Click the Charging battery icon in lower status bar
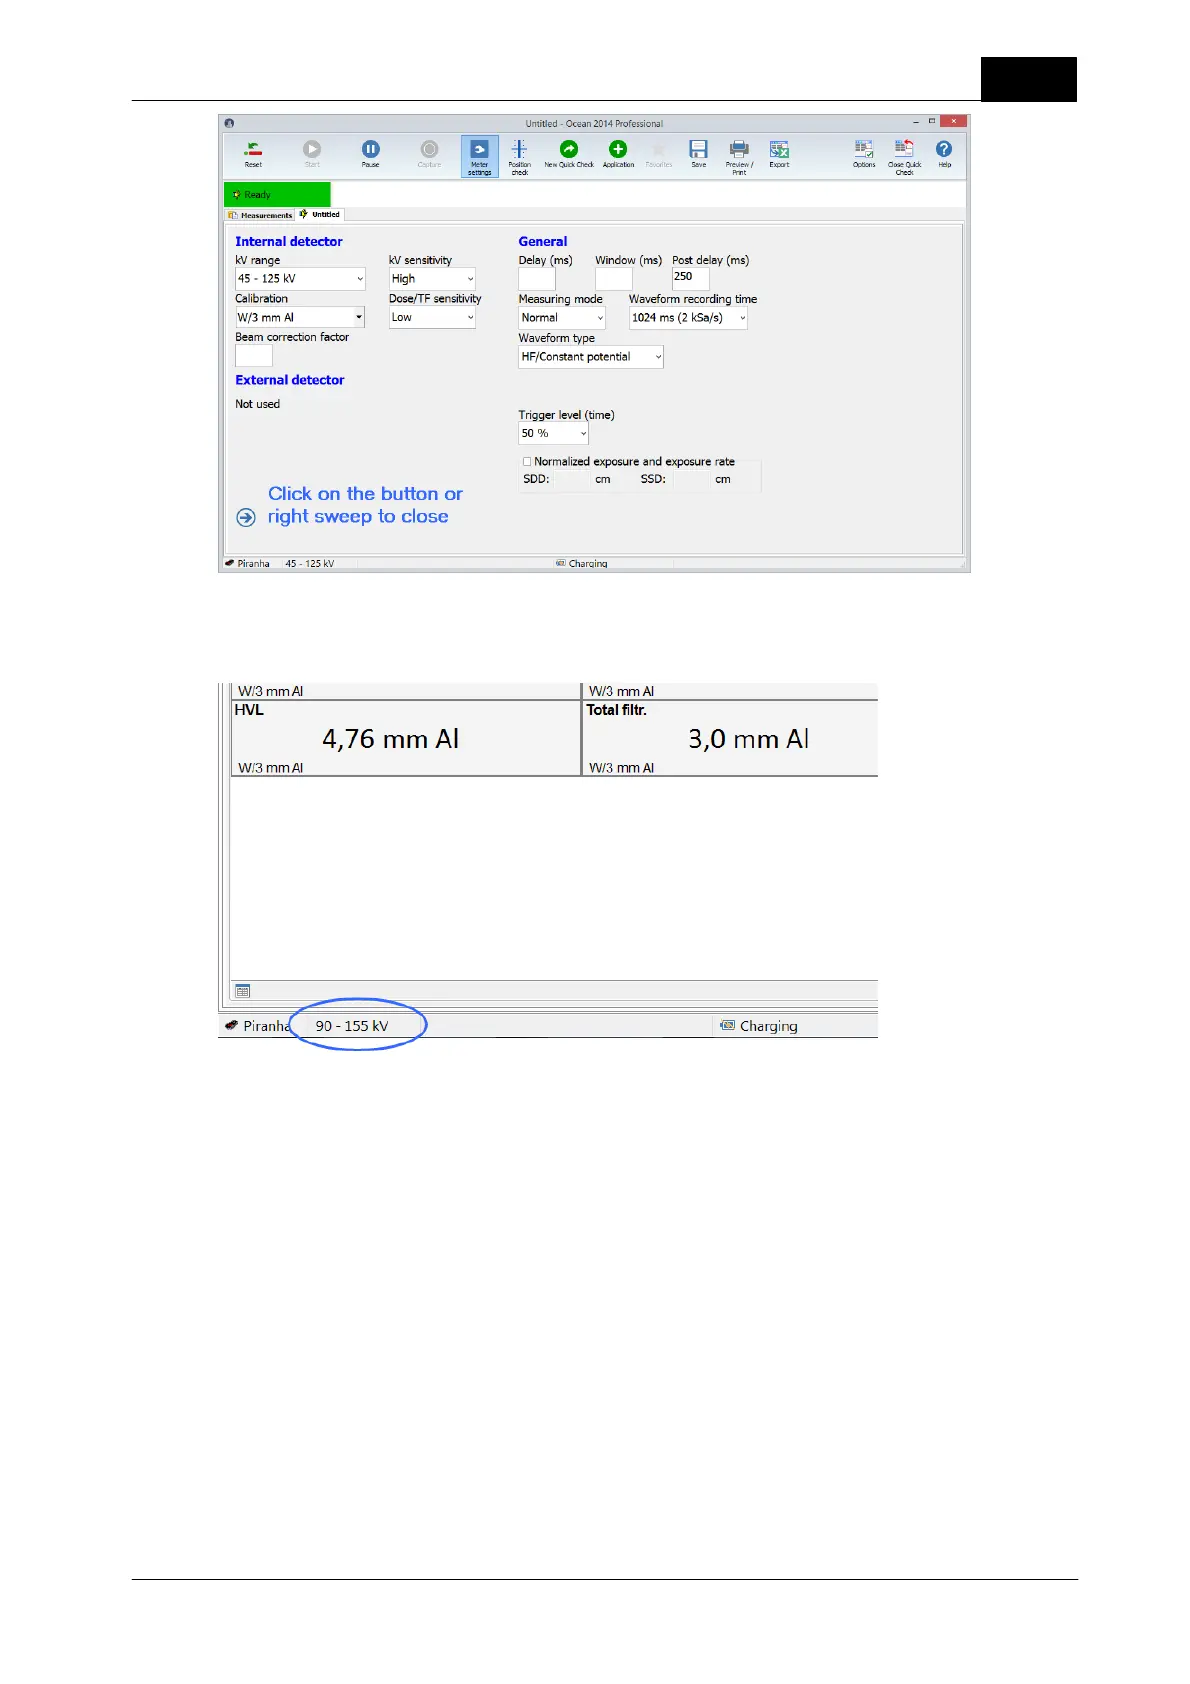 728,1025
